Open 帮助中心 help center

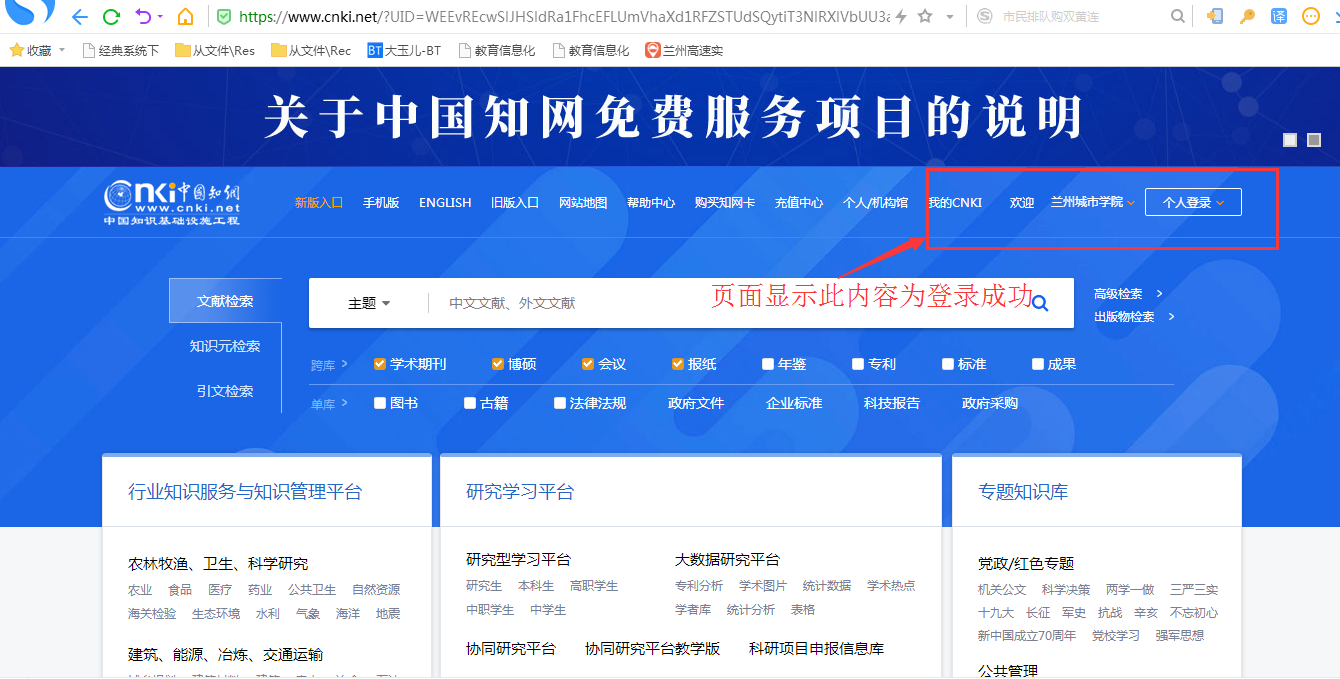click(x=651, y=202)
